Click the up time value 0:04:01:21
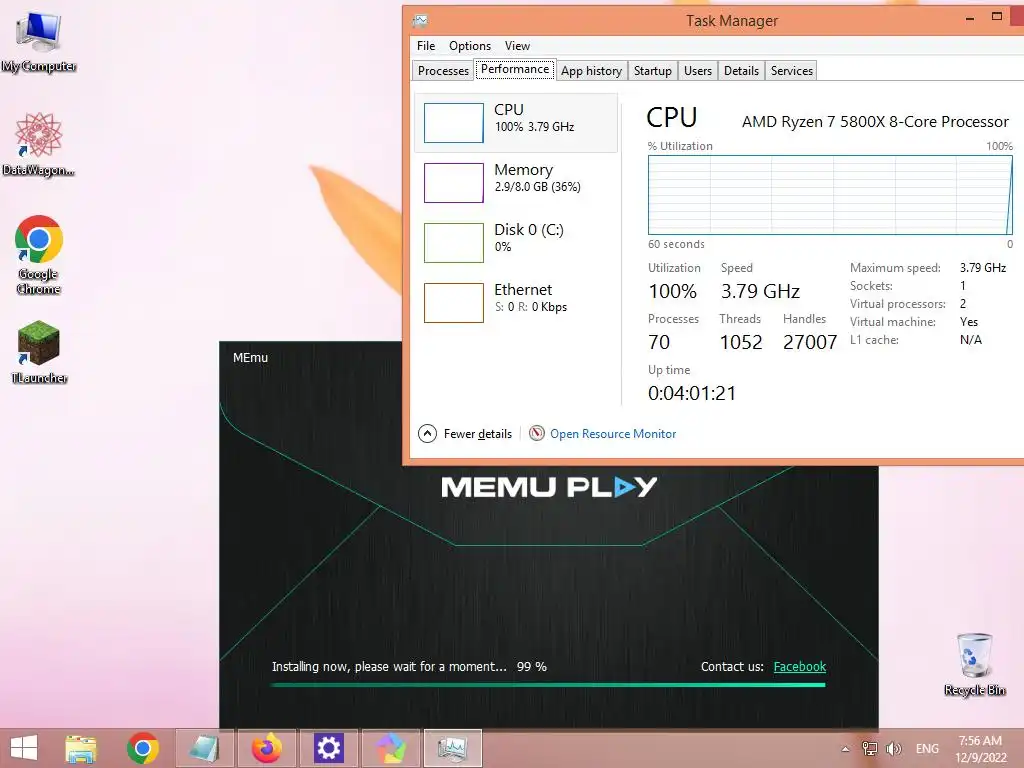This screenshot has height=768, width=1024. coord(692,393)
